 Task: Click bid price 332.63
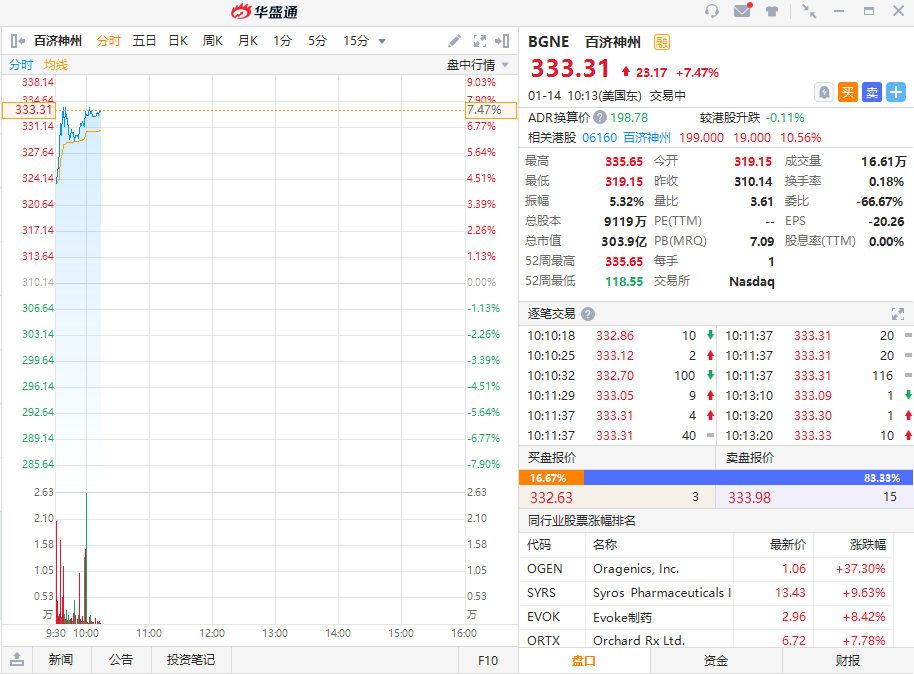pos(551,497)
